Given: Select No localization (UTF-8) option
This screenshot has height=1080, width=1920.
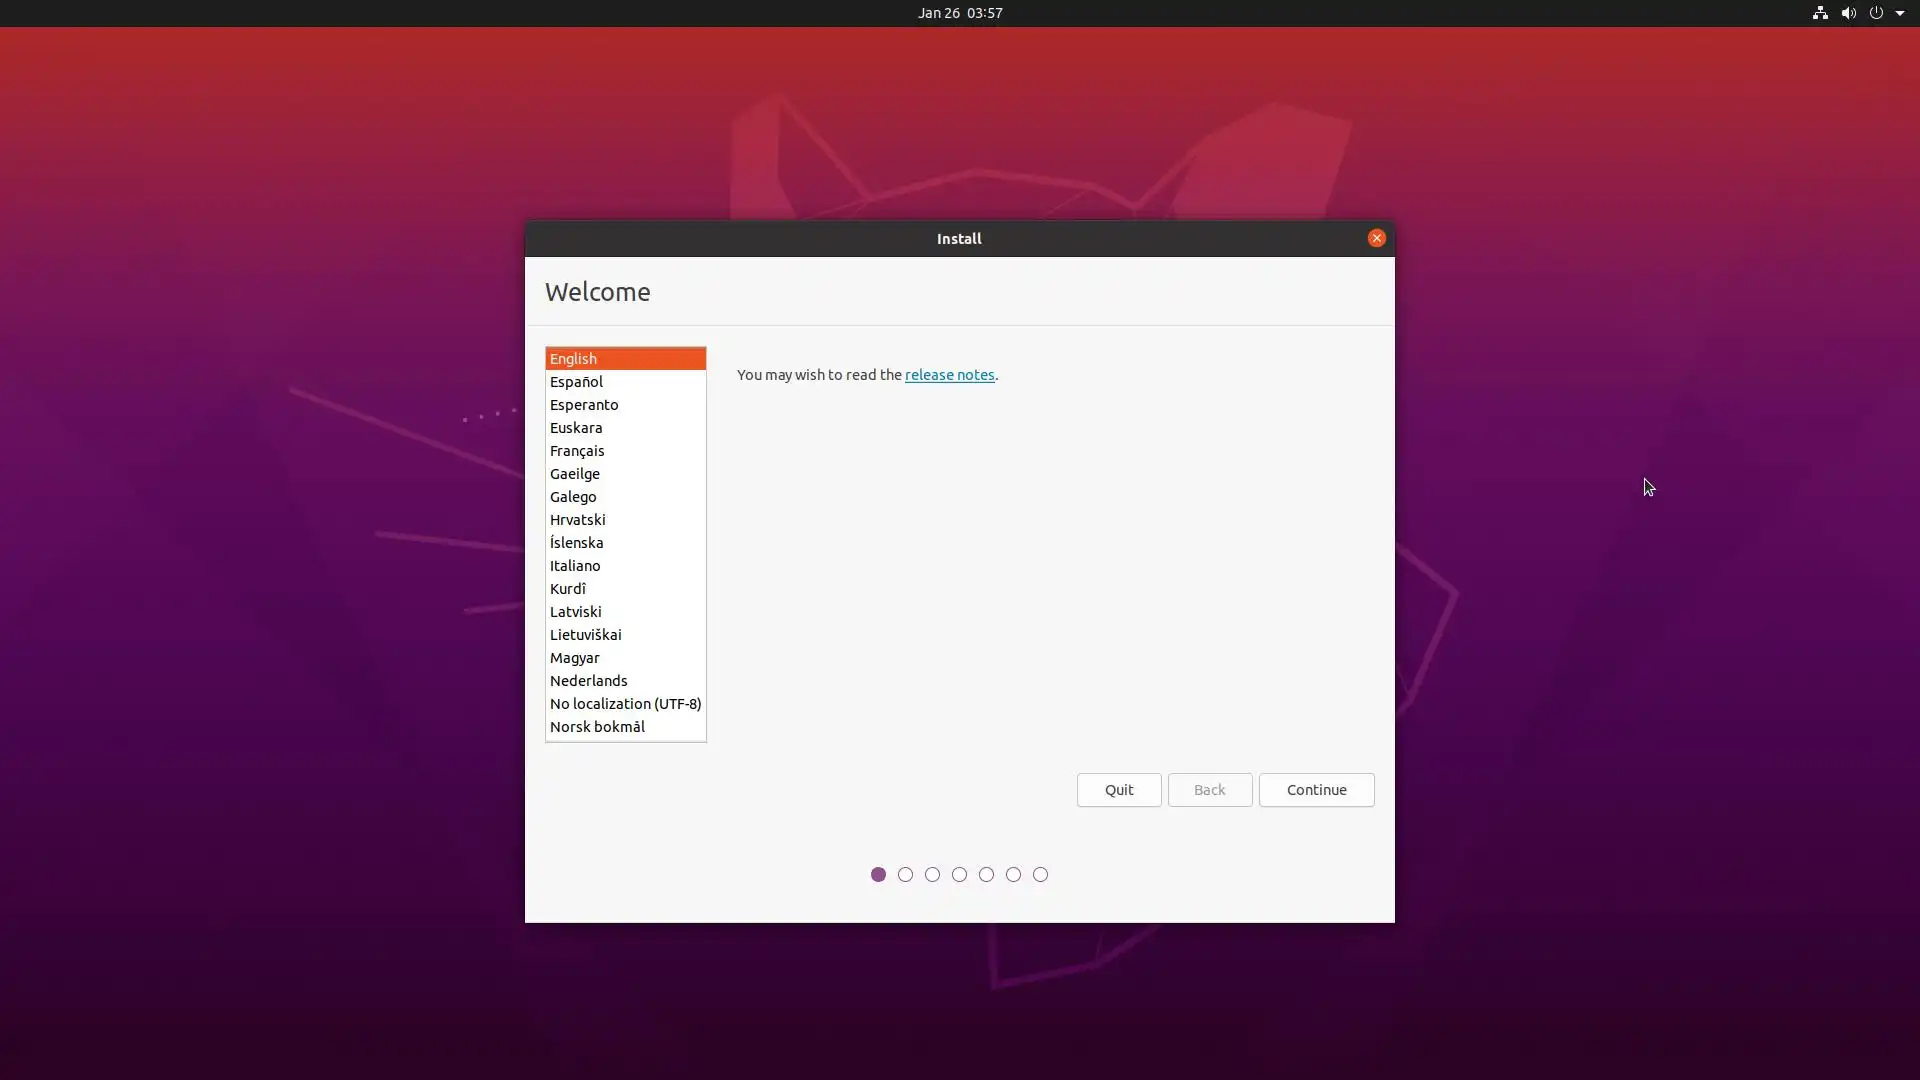Looking at the screenshot, I should click(625, 704).
